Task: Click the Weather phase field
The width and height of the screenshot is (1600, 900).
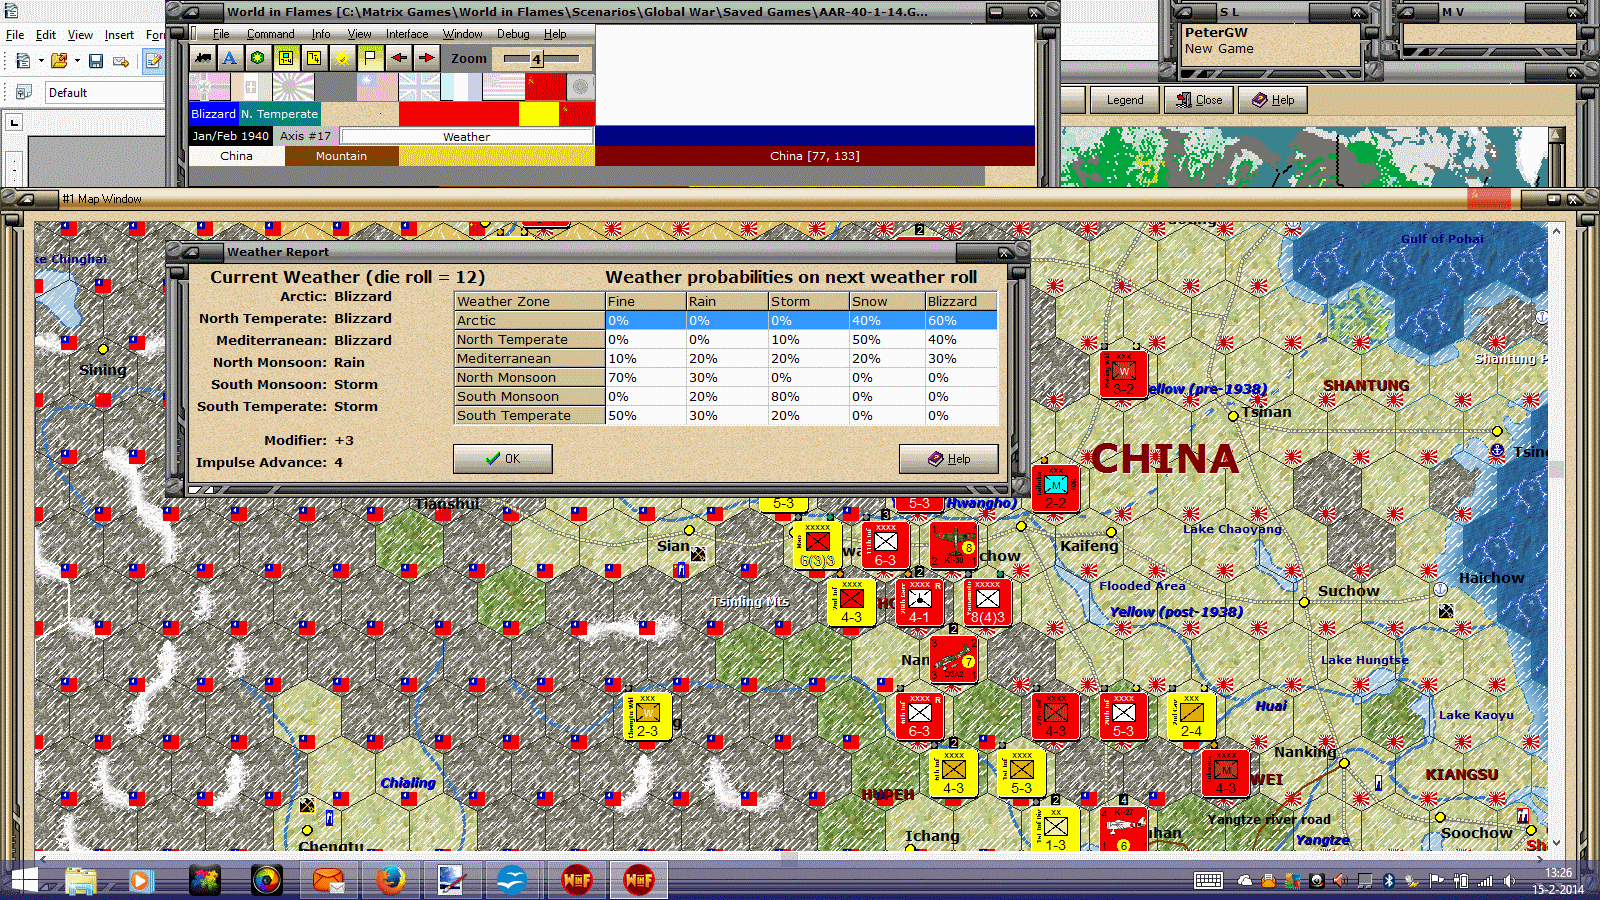Action: (x=467, y=136)
